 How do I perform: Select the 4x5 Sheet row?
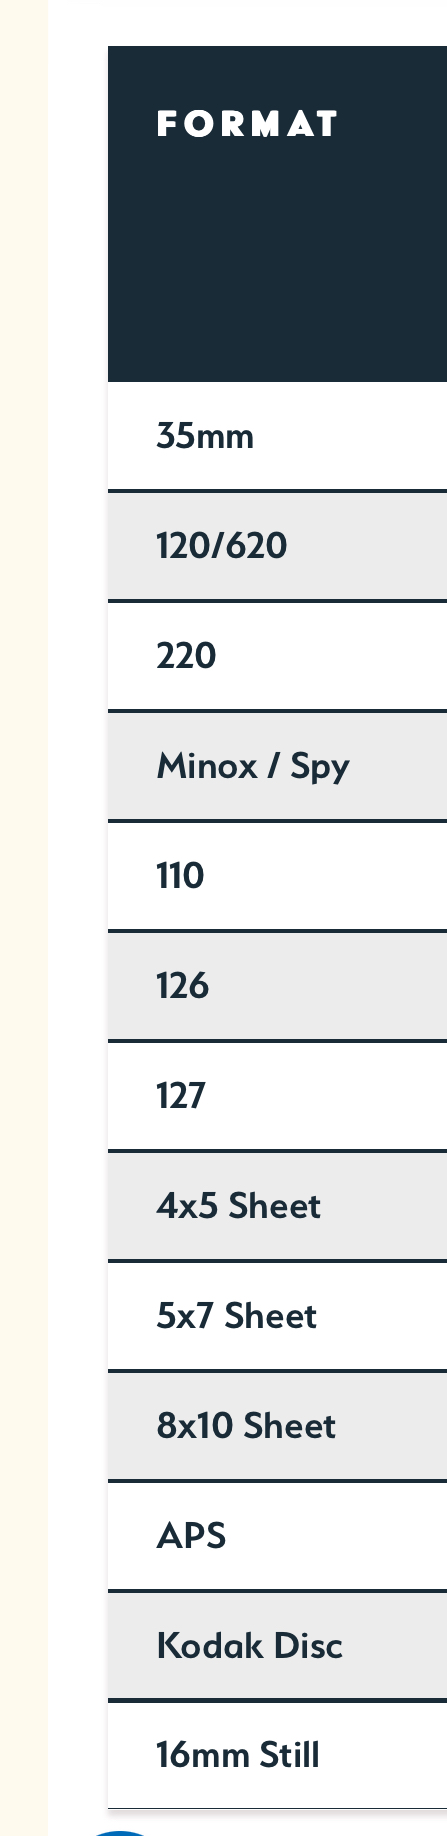(277, 1206)
